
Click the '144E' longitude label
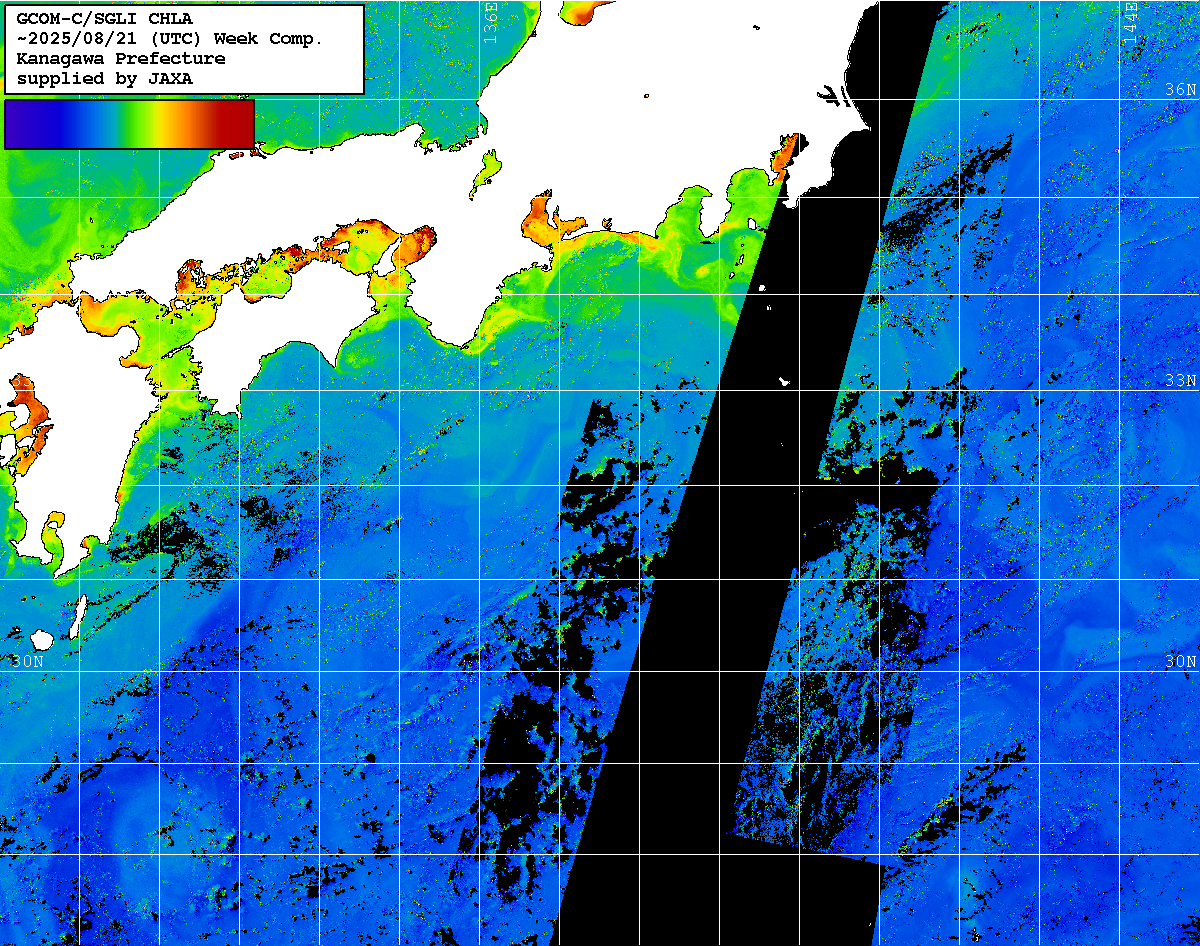click(1131, 22)
